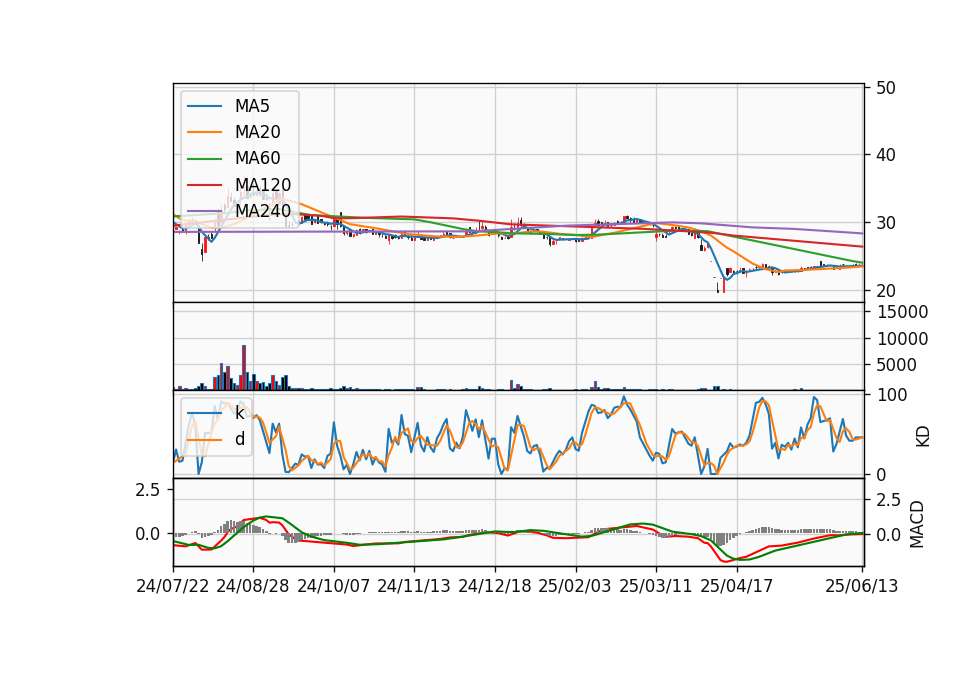Click the tallest volume bar in August 2024
Viewport: 960px width, 690px height.
tap(244, 367)
